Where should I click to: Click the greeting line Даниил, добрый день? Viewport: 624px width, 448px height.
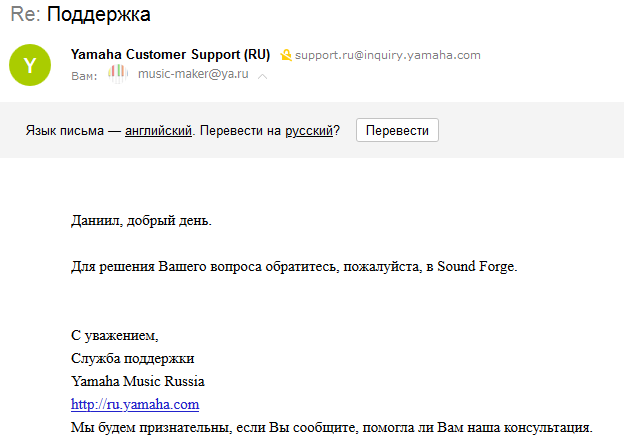pos(141,220)
